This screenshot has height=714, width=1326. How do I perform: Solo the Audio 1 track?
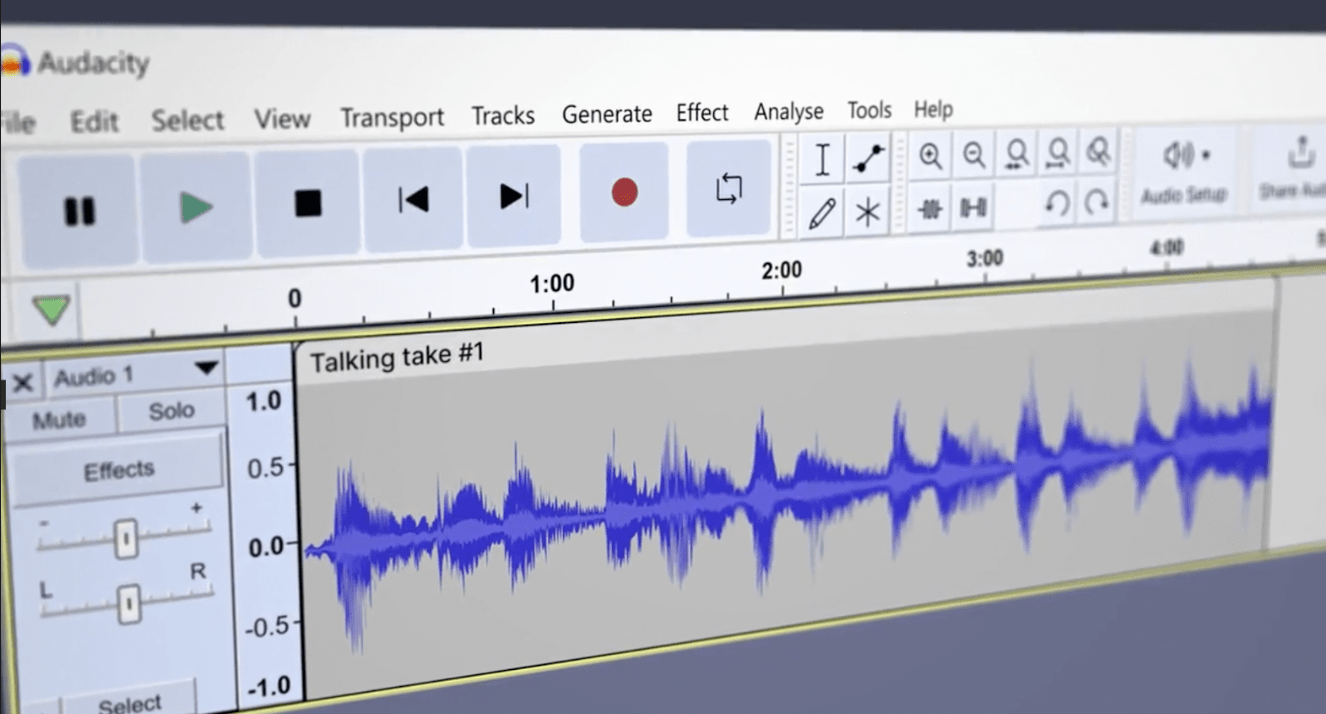[x=171, y=411]
